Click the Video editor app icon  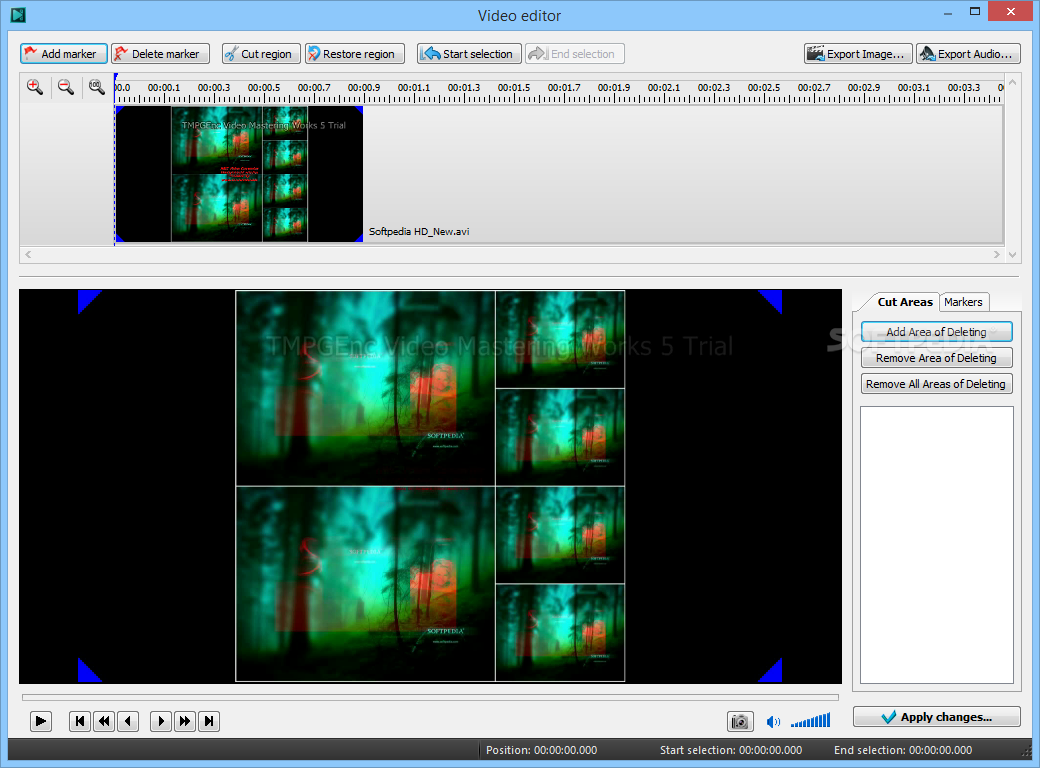point(18,15)
